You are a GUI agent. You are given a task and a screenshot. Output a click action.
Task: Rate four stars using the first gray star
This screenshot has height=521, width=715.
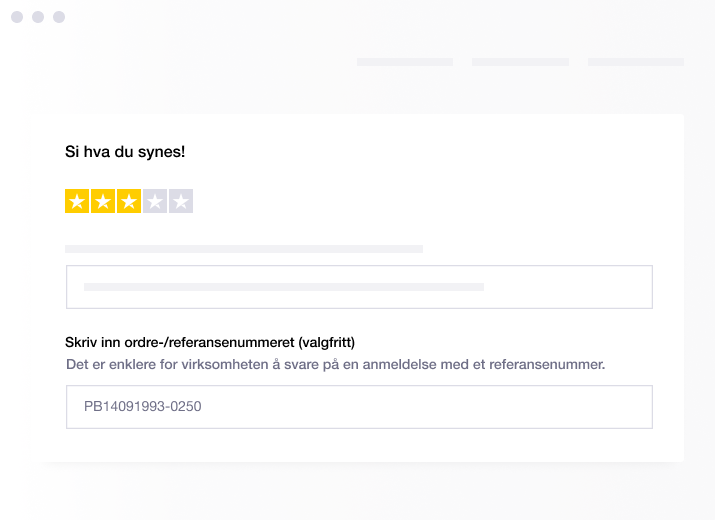tap(155, 201)
